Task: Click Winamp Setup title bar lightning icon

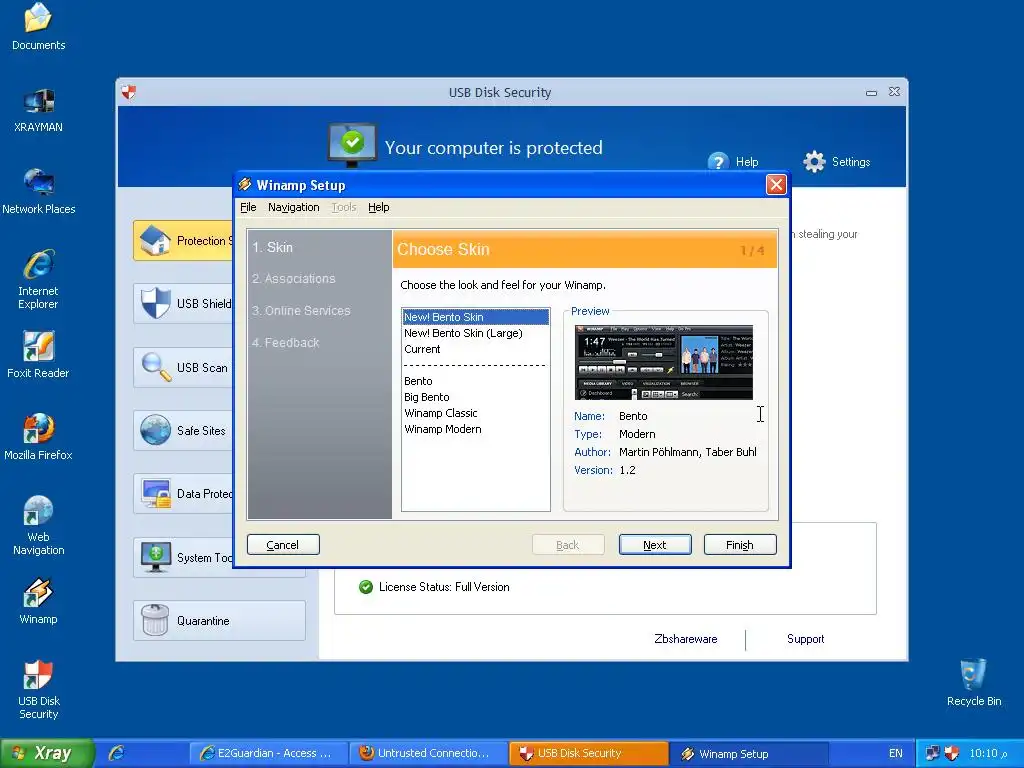Action: click(245, 185)
